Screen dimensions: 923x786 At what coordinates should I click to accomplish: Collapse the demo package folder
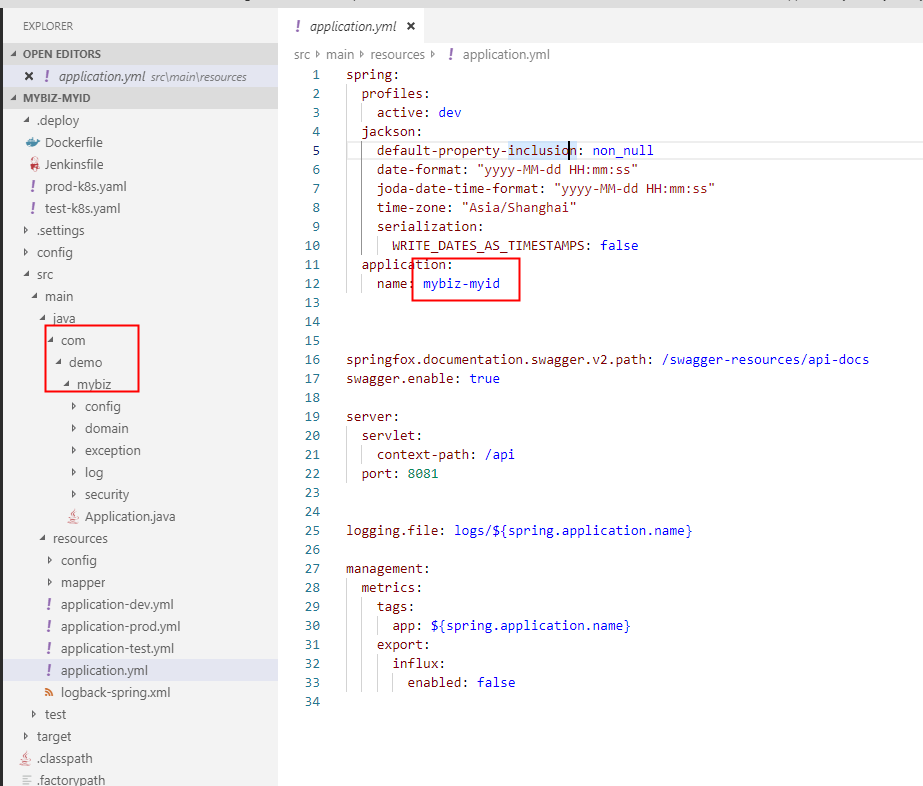(x=58, y=362)
